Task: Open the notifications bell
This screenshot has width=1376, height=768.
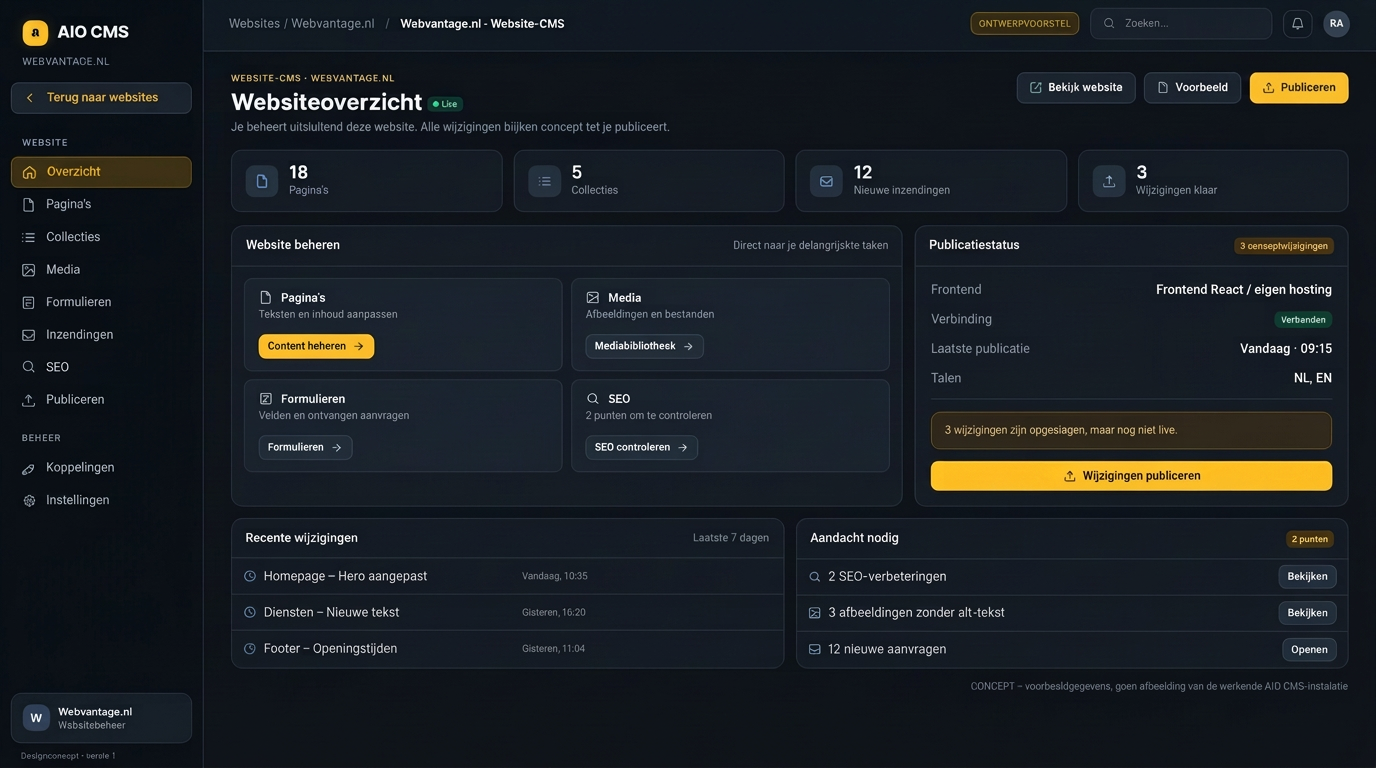Action: (1297, 24)
